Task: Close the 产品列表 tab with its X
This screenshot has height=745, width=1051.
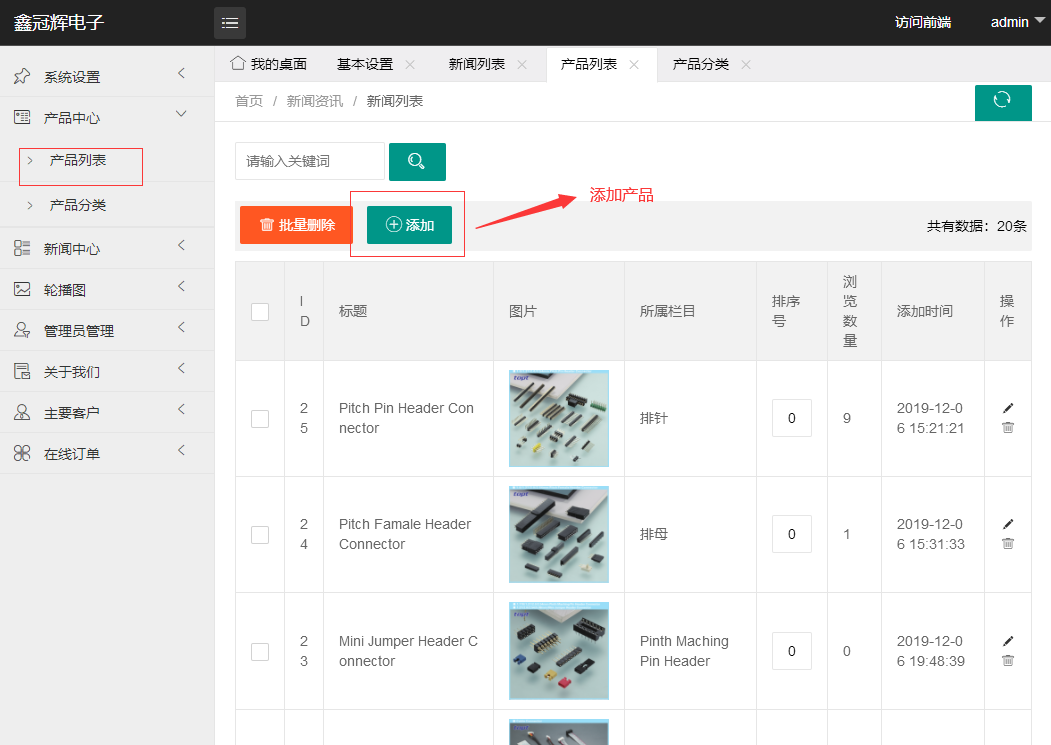Action: point(634,65)
